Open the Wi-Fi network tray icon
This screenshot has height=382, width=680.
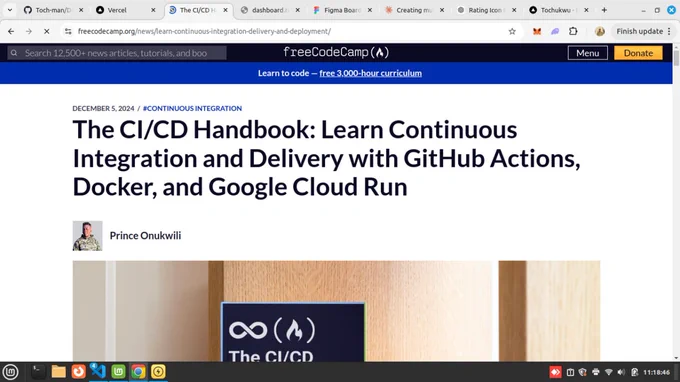pos(608,372)
